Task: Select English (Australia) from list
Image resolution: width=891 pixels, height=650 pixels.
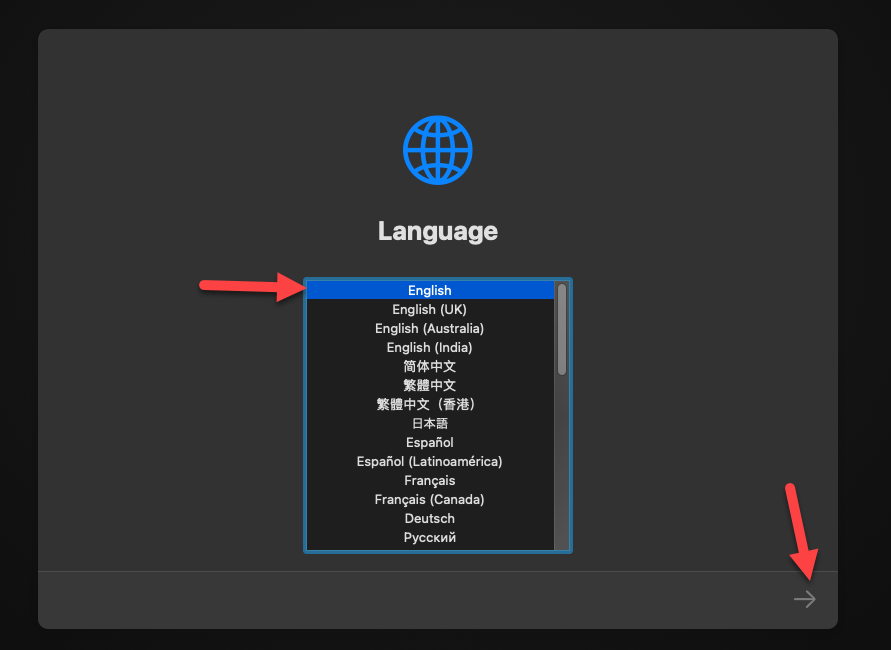Action: point(429,328)
